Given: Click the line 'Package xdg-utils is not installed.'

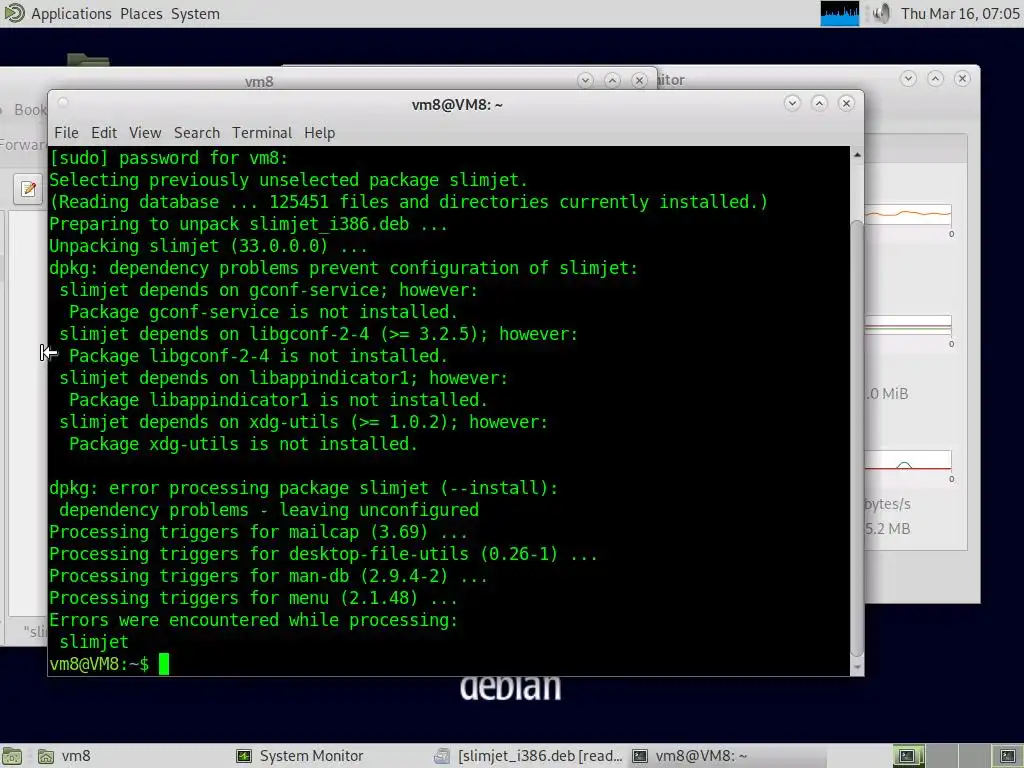Looking at the screenshot, I should [243, 444].
